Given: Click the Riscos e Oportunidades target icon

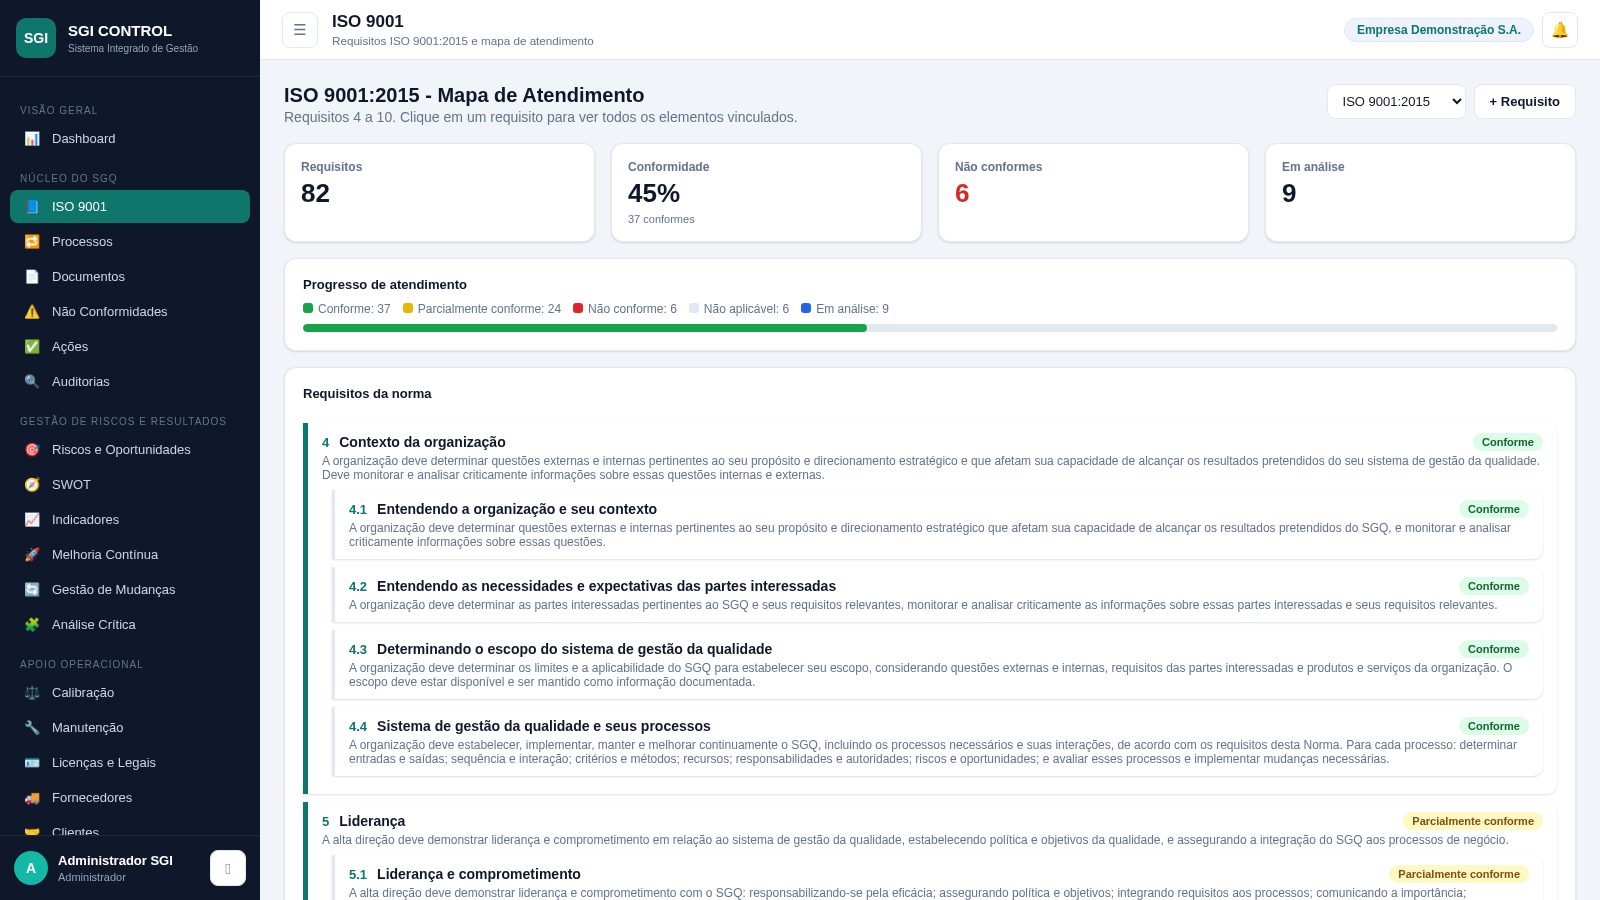Looking at the screenshot, I should pos(32,450).
